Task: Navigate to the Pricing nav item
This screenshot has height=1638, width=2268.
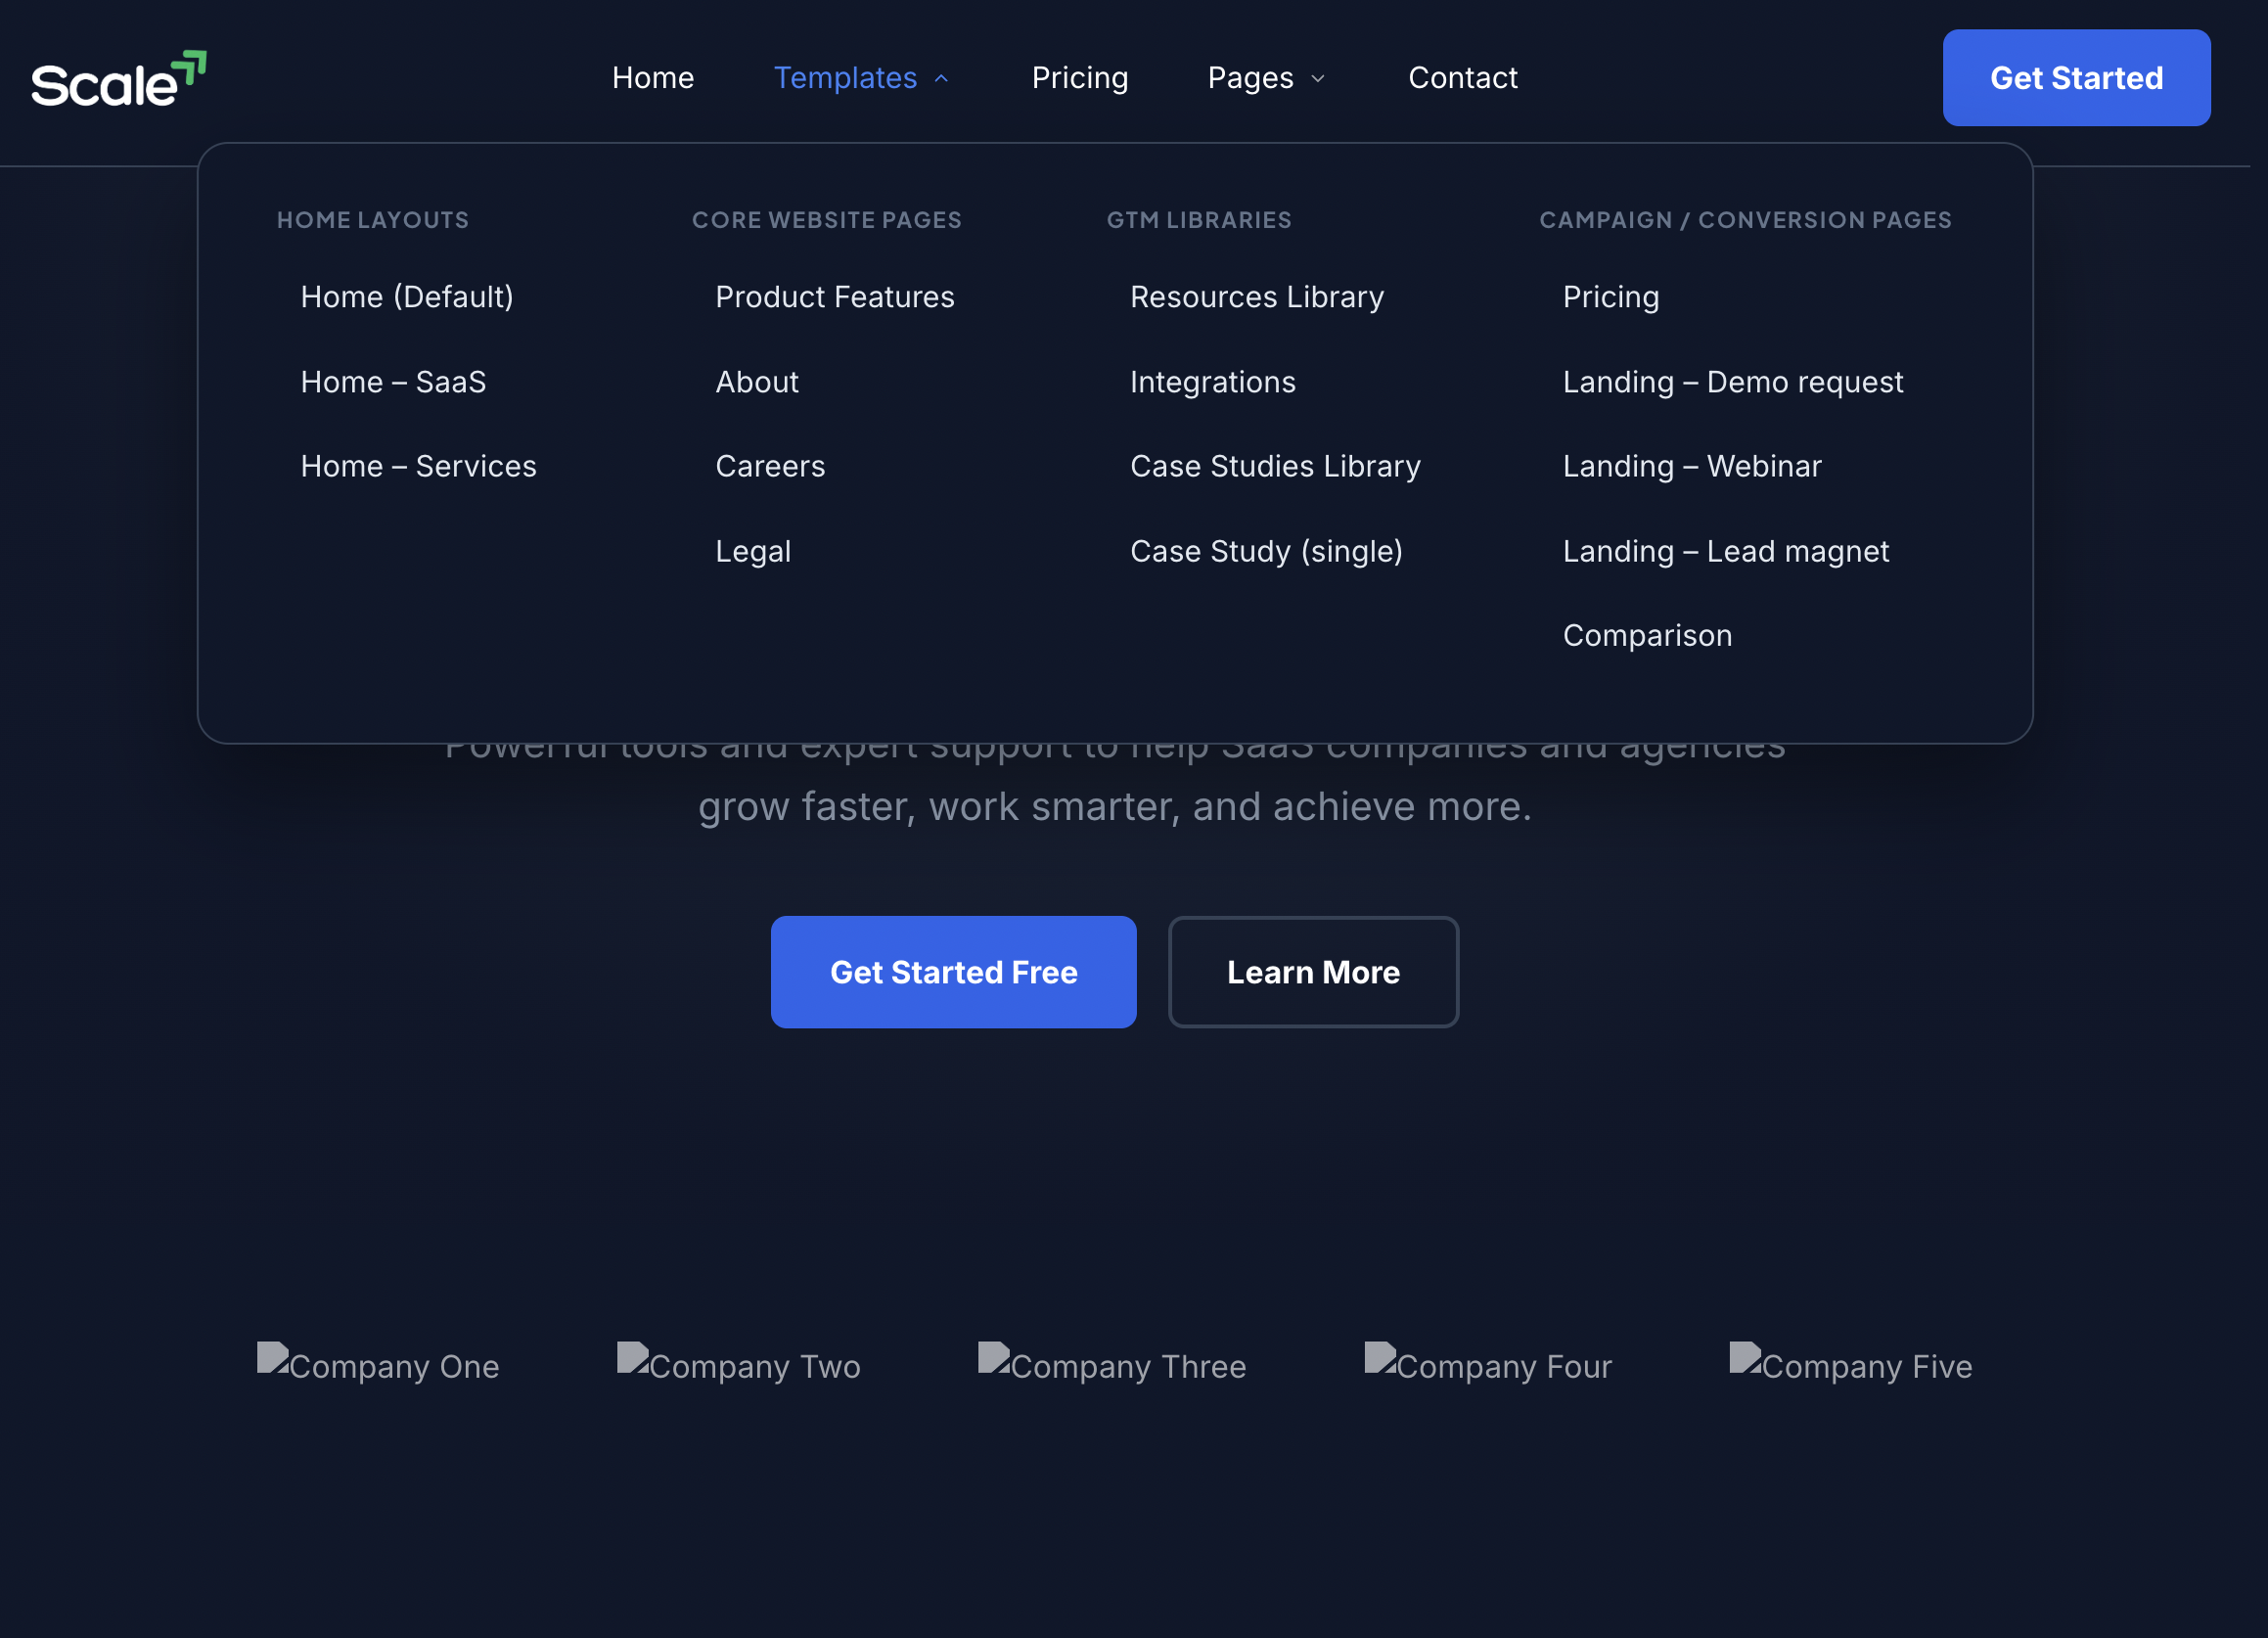Action: [x=1080, y=78]
